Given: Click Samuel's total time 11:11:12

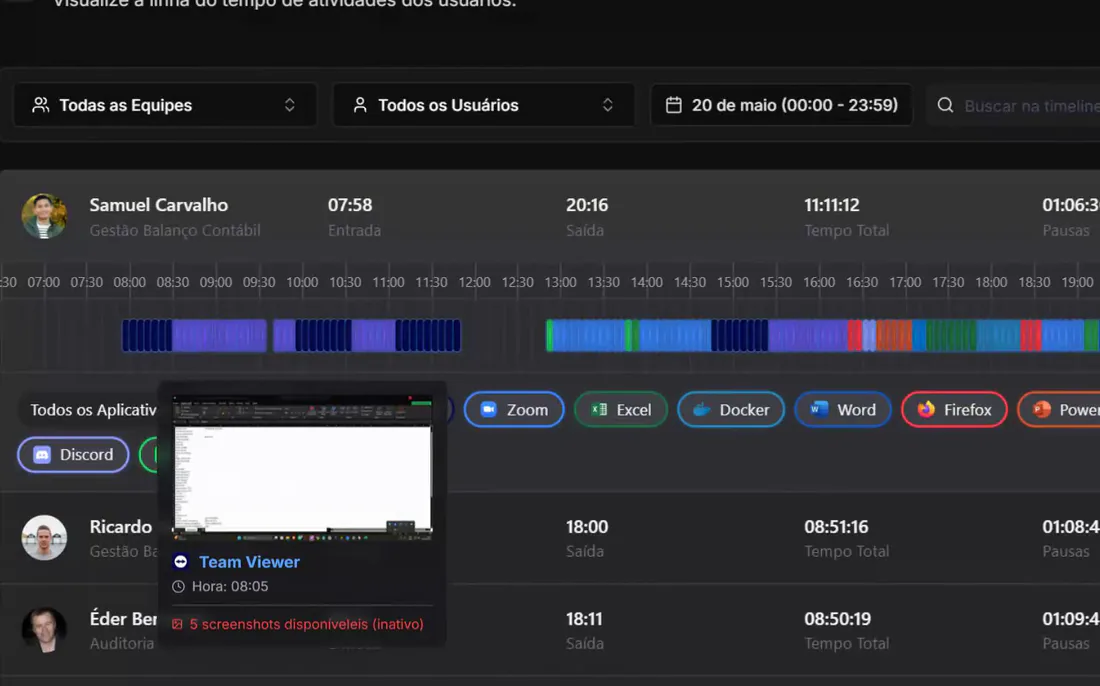Looking at the screenshot, I should tap(832, 206).
